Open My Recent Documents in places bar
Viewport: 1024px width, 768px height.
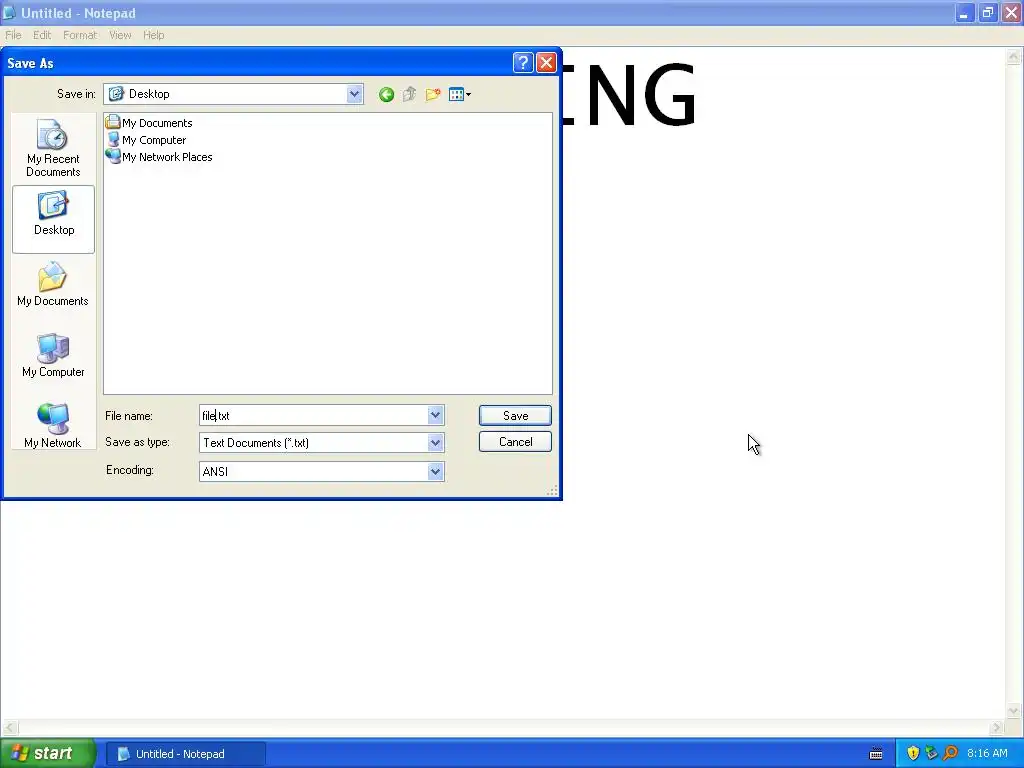[x=53, y=148]
